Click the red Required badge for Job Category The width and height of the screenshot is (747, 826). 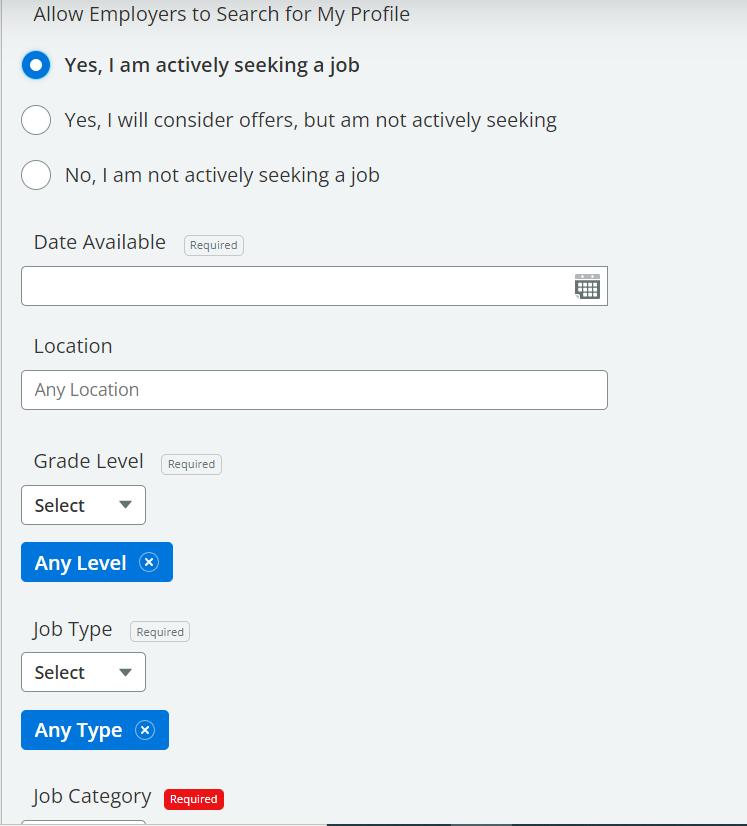pos(194,799)
